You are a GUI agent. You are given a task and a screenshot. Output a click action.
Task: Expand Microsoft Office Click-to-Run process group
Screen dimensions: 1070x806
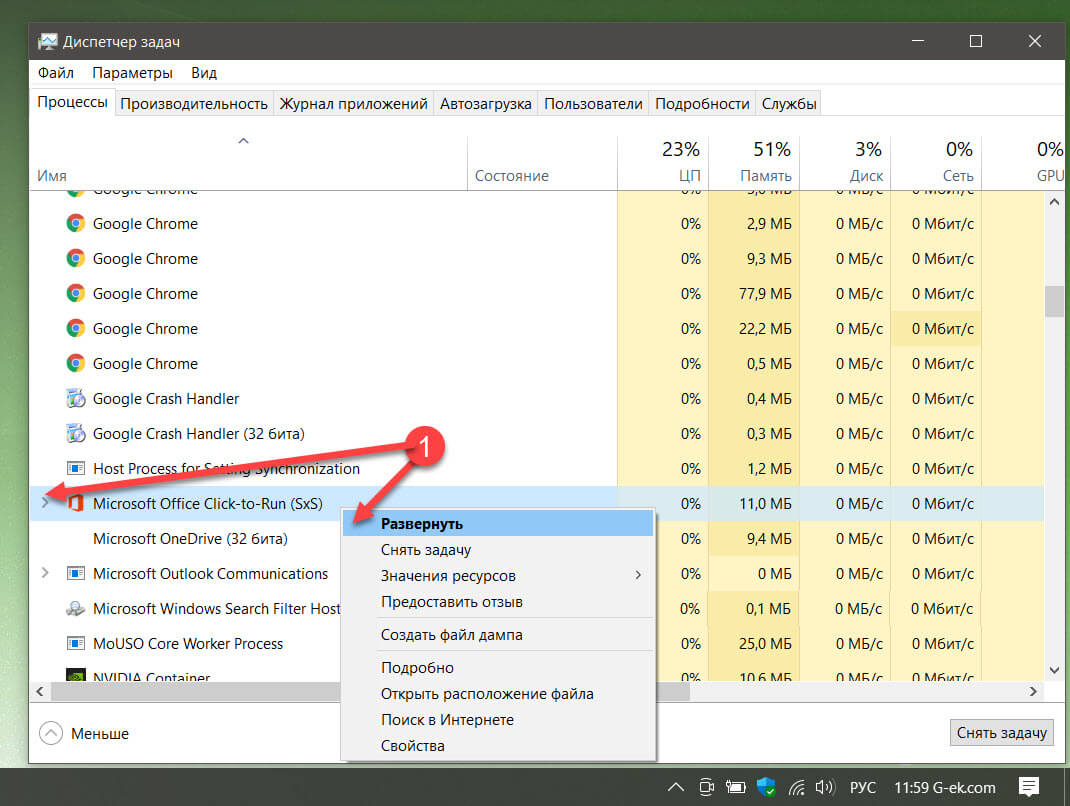[45, 503]
